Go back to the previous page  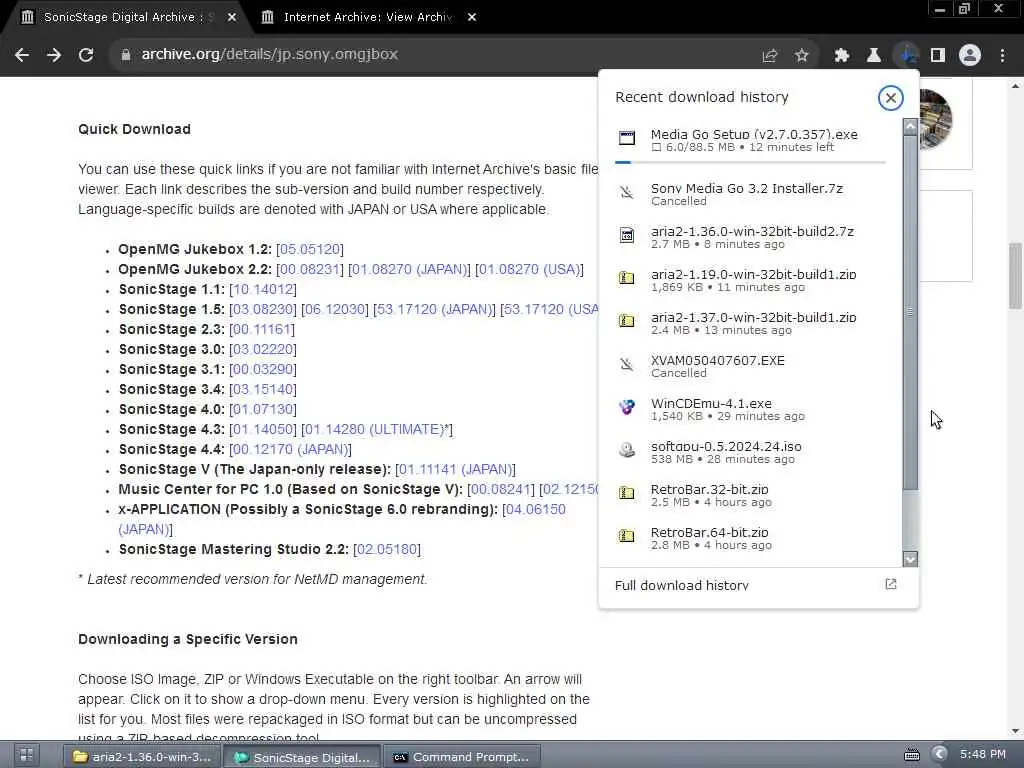(x=22, y=55)
